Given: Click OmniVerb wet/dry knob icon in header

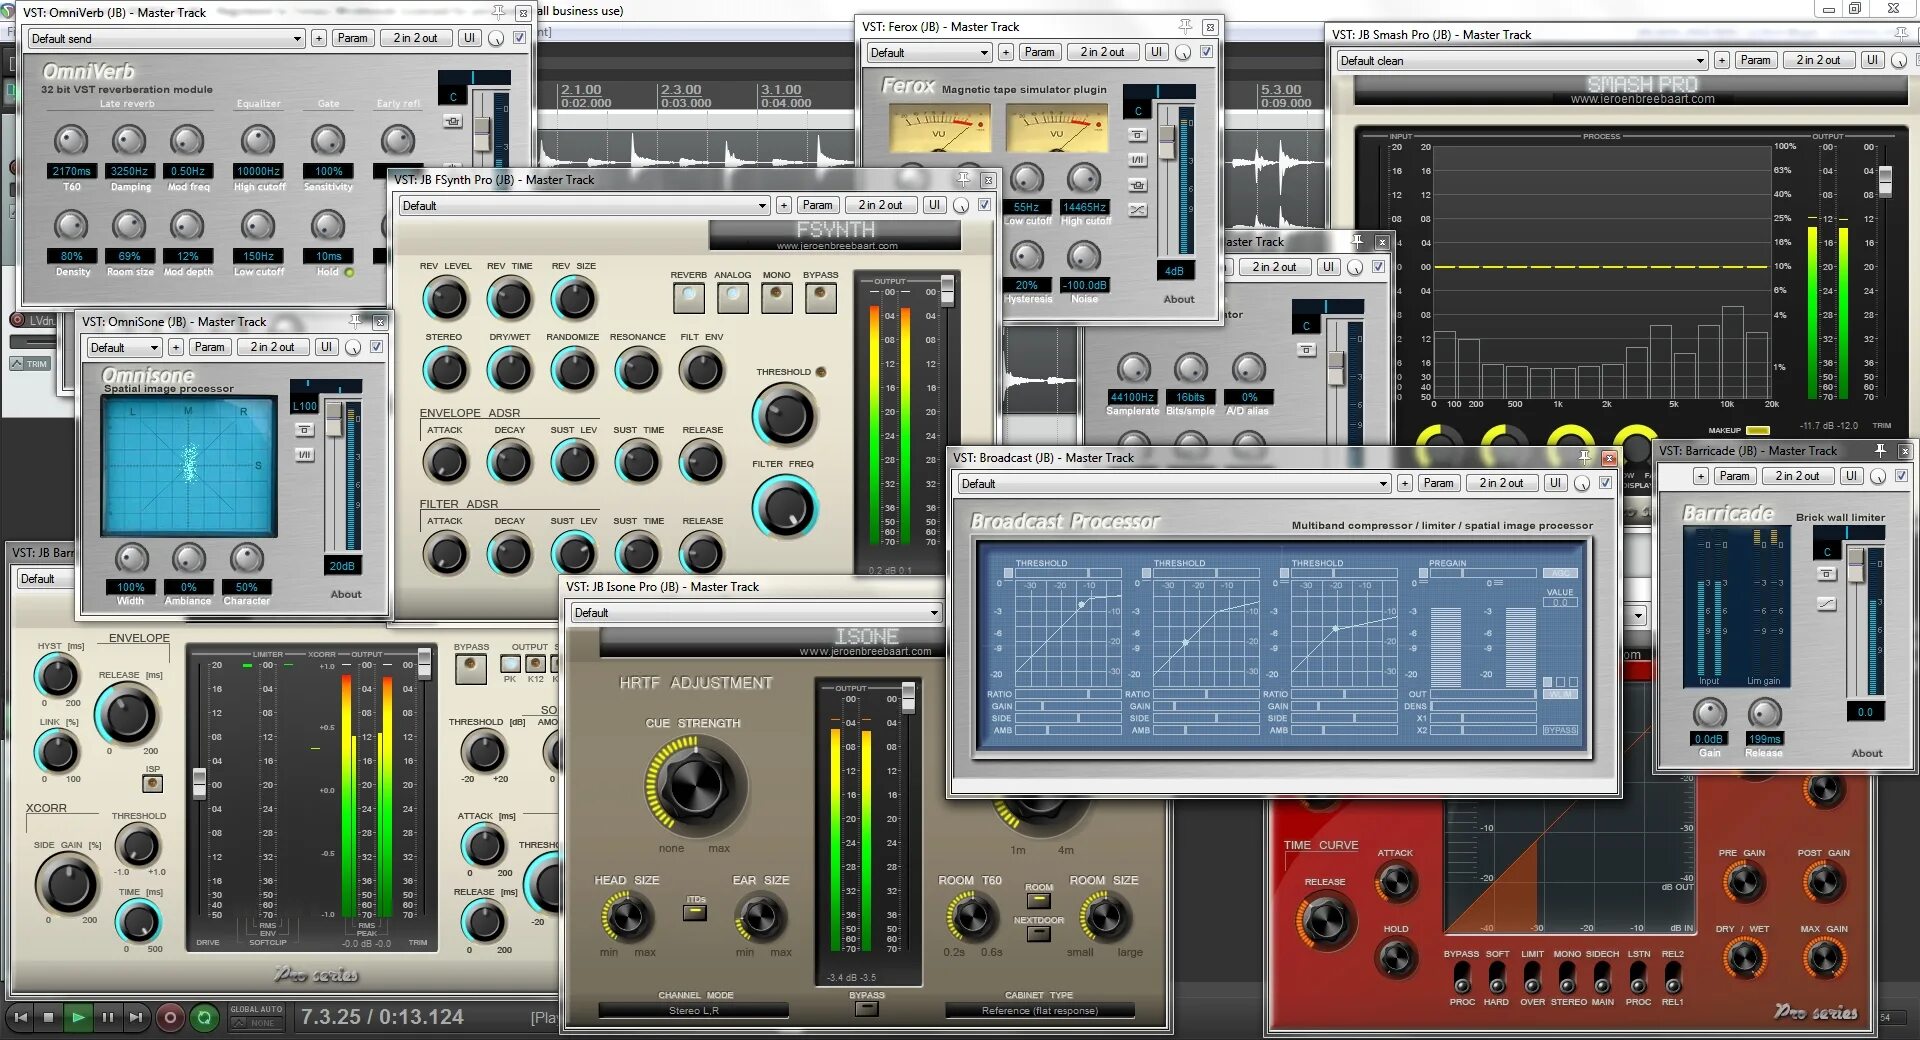Looking at the screenshot, I should click(496, 38).
